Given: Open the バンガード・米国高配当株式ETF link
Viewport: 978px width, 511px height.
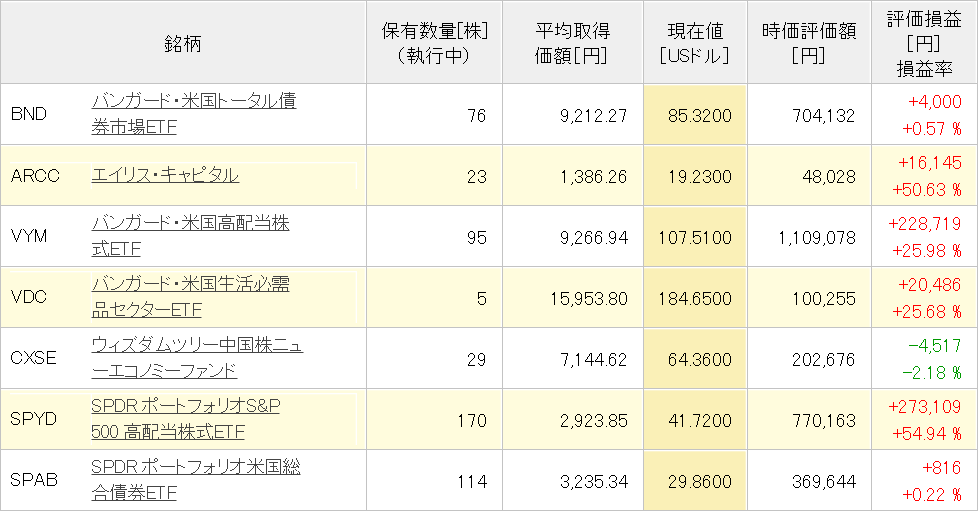Looking at the screenshot, I should [x=190, y=223].
